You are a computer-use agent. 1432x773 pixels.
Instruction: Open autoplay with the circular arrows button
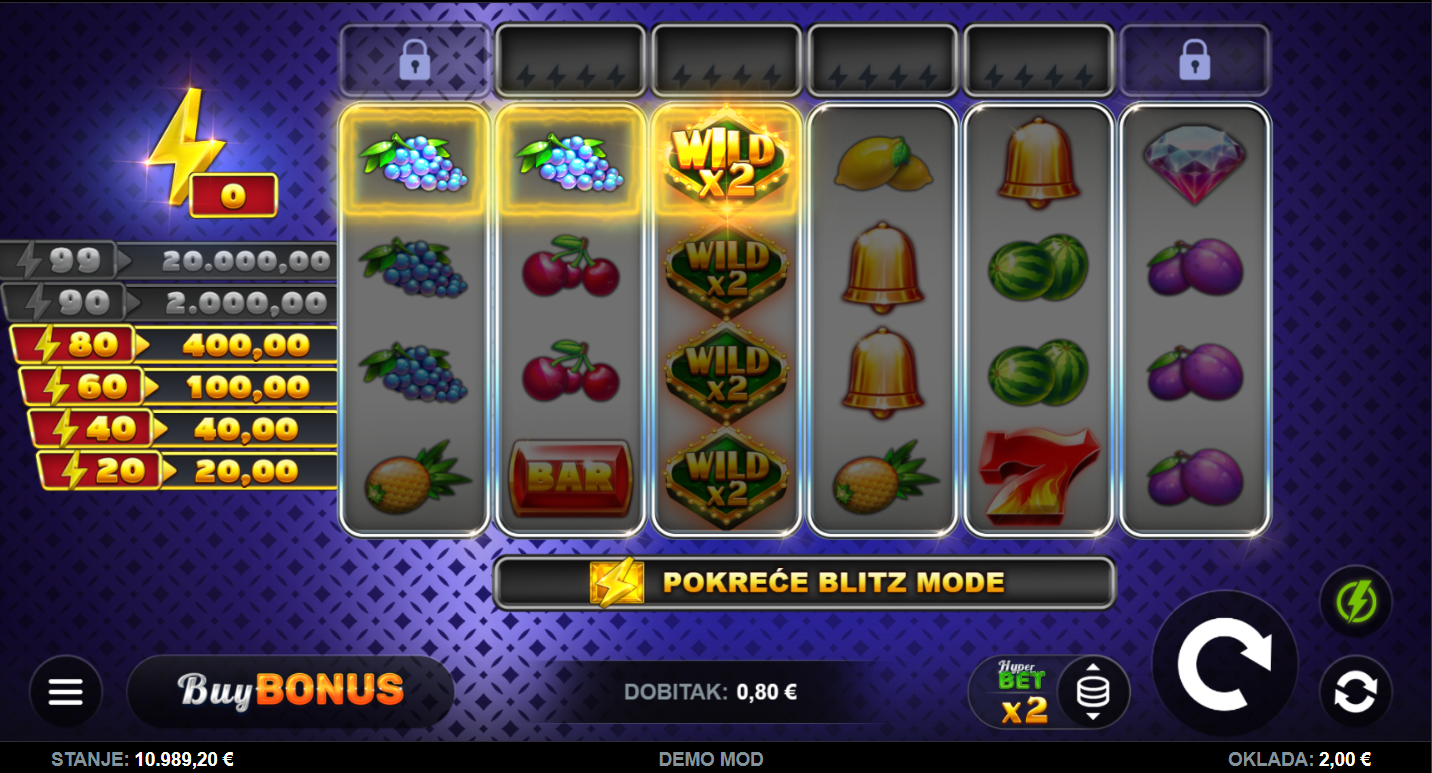point(1355,692)
